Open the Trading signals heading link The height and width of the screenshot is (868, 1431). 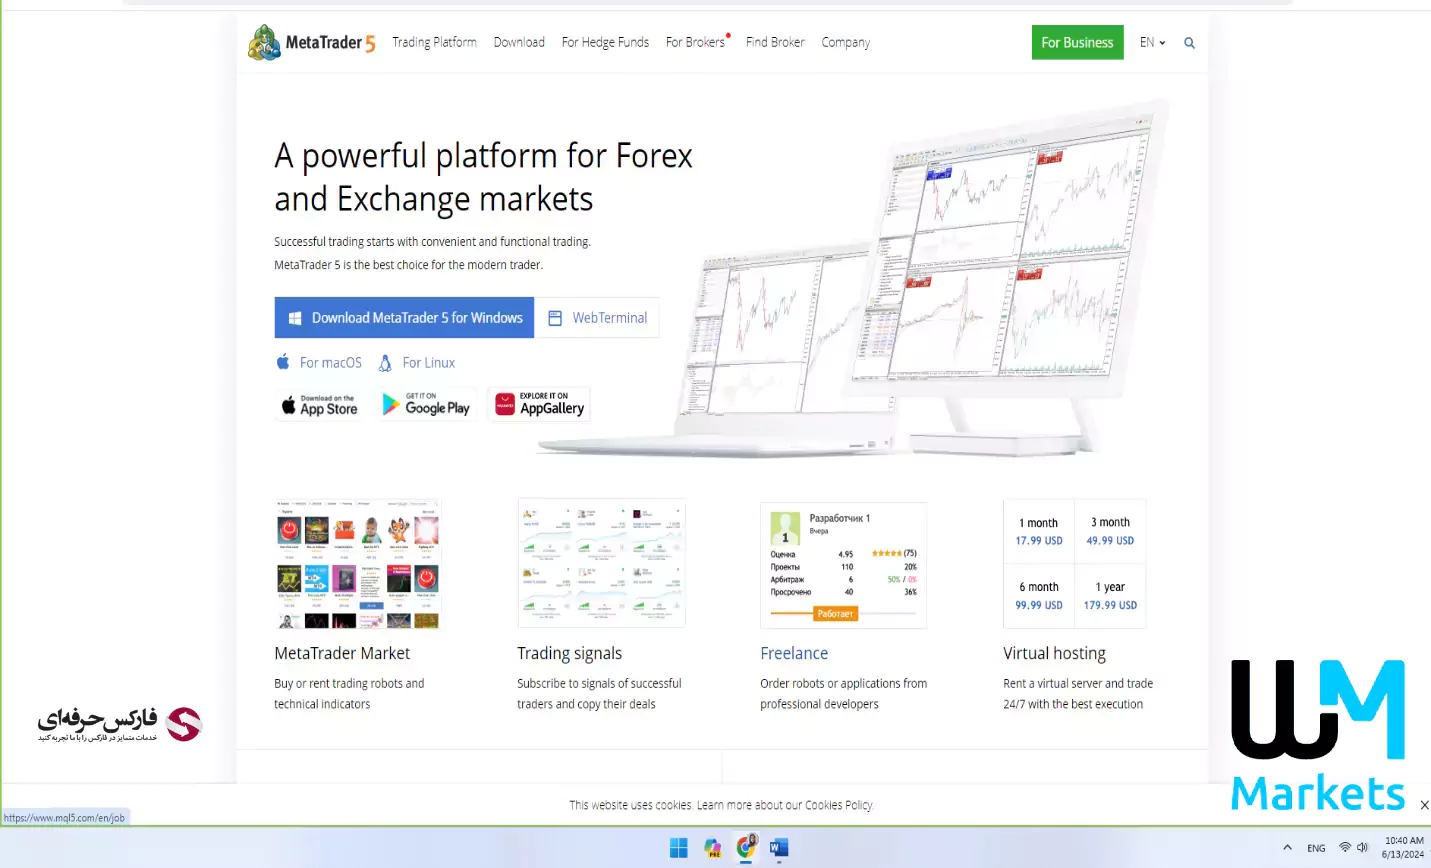coord(570,653)
